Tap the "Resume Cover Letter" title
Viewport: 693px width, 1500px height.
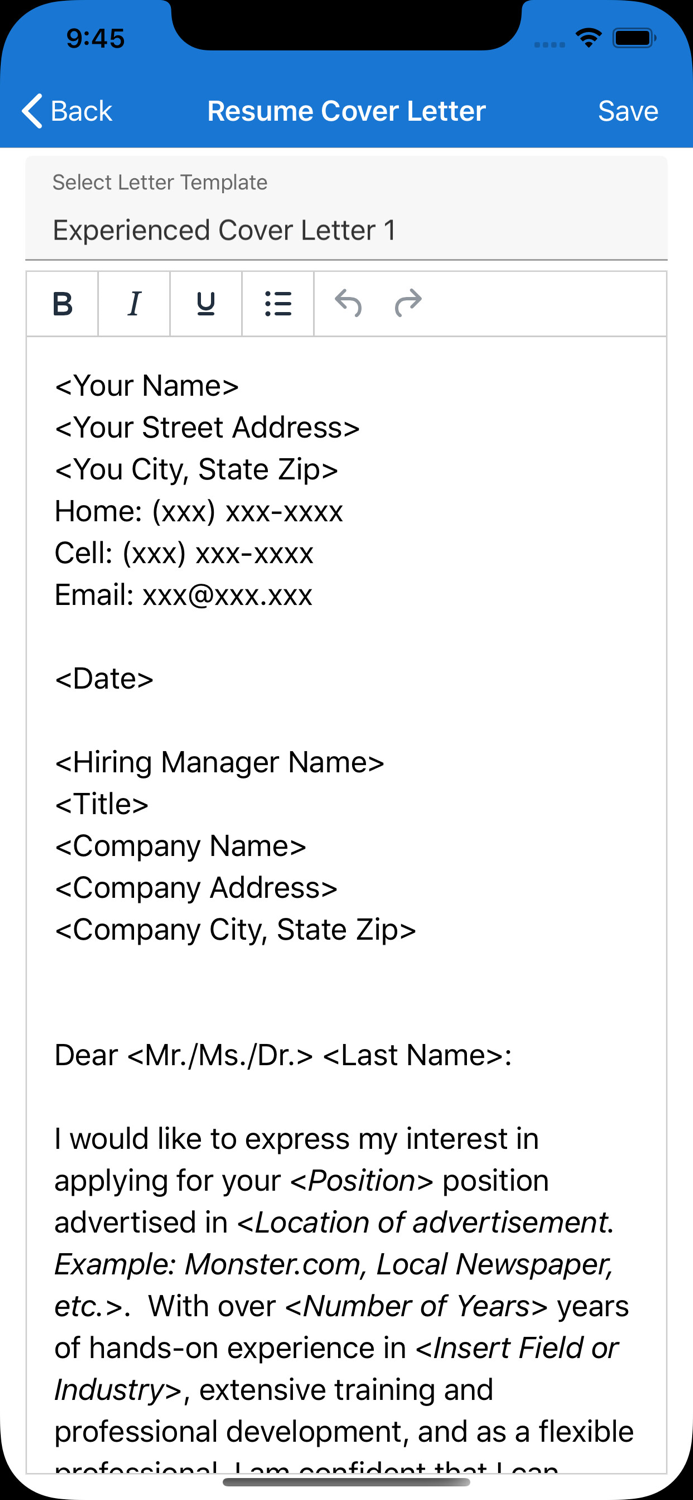[346, 111]
